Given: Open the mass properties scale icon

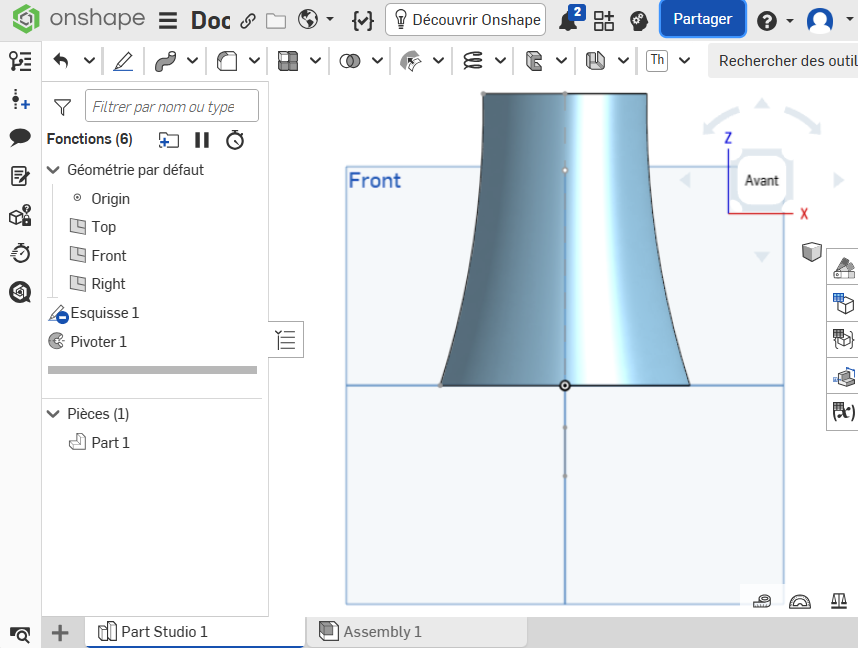Looking at the screenshot, I should coord(839,601).
